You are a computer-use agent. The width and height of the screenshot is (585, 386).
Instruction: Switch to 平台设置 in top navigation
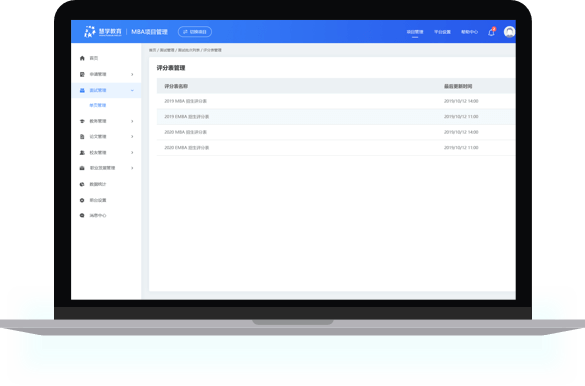[442, 32]
